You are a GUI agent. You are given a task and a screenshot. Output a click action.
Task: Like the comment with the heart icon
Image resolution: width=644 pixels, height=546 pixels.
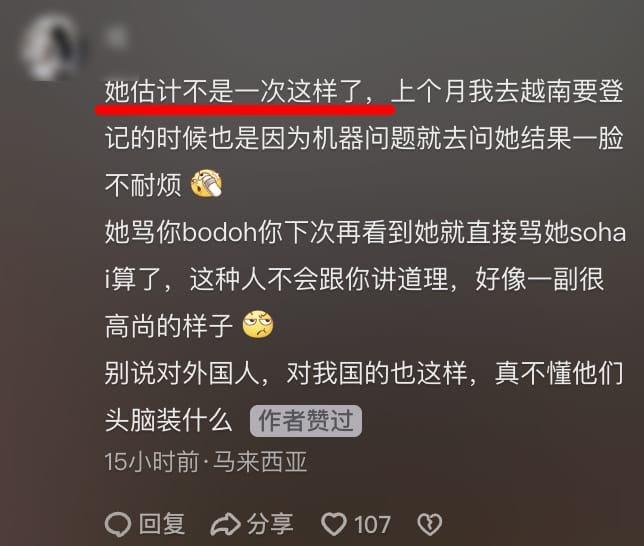(x=334, y=525)
